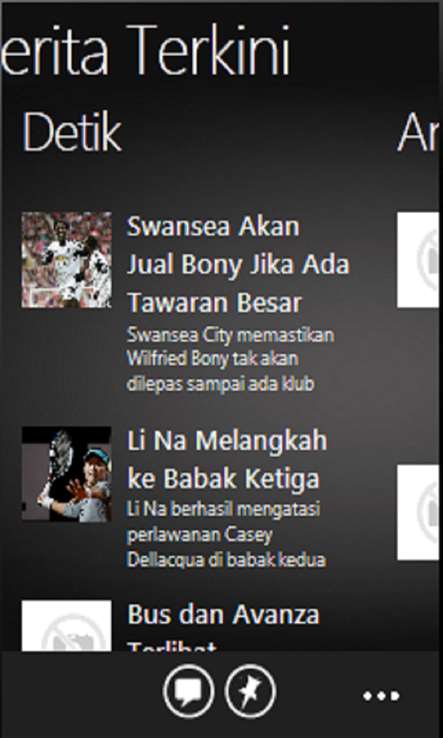Switch to the partially visible 'Ar' tab

click(417, 133)
